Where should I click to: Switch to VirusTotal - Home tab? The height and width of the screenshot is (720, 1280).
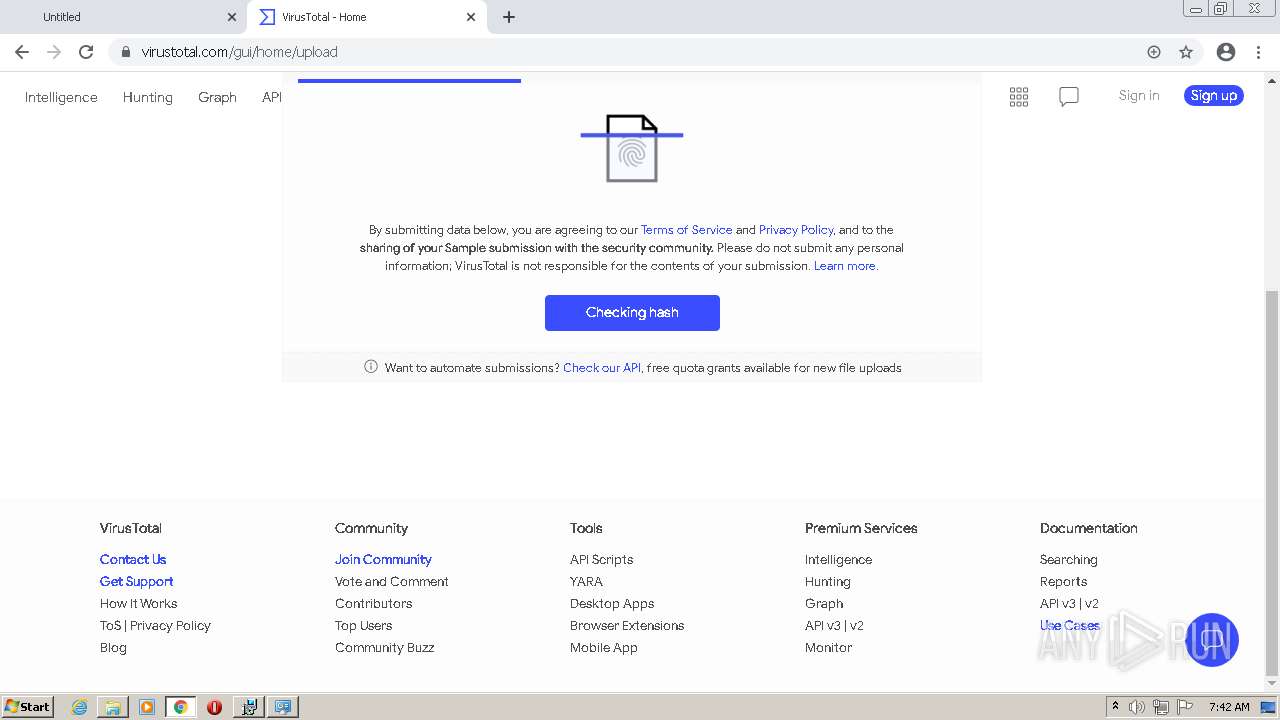(x=365, y=17)
